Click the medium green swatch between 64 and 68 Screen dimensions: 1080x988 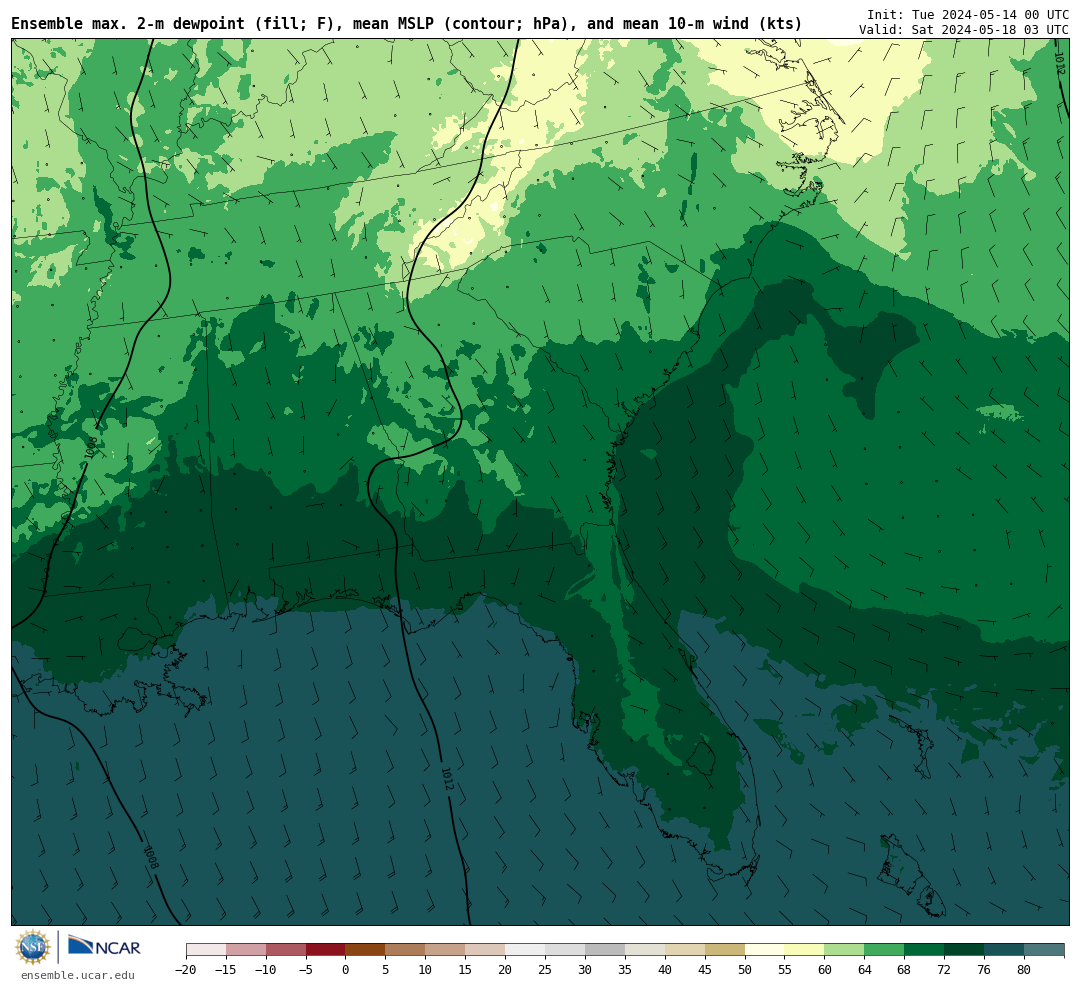(x=884, y=950)
